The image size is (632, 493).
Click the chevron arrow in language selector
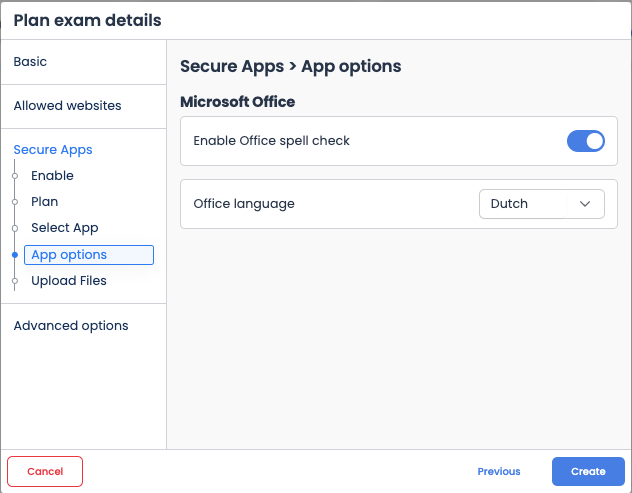pos(585,204)
